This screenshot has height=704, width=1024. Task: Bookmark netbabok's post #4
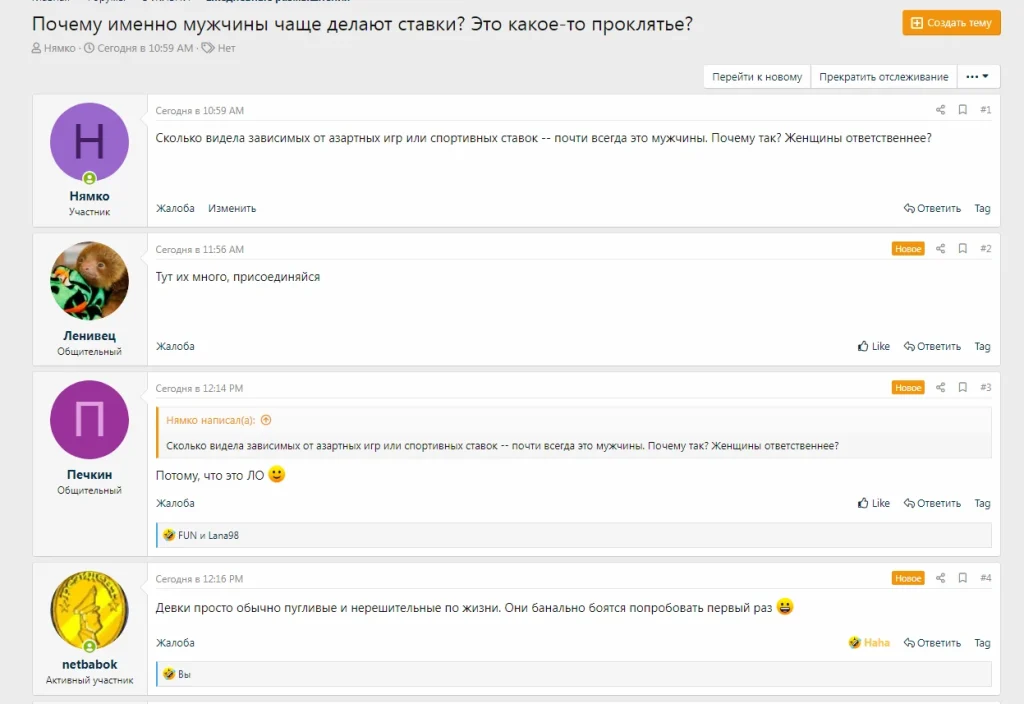(963, 578)
